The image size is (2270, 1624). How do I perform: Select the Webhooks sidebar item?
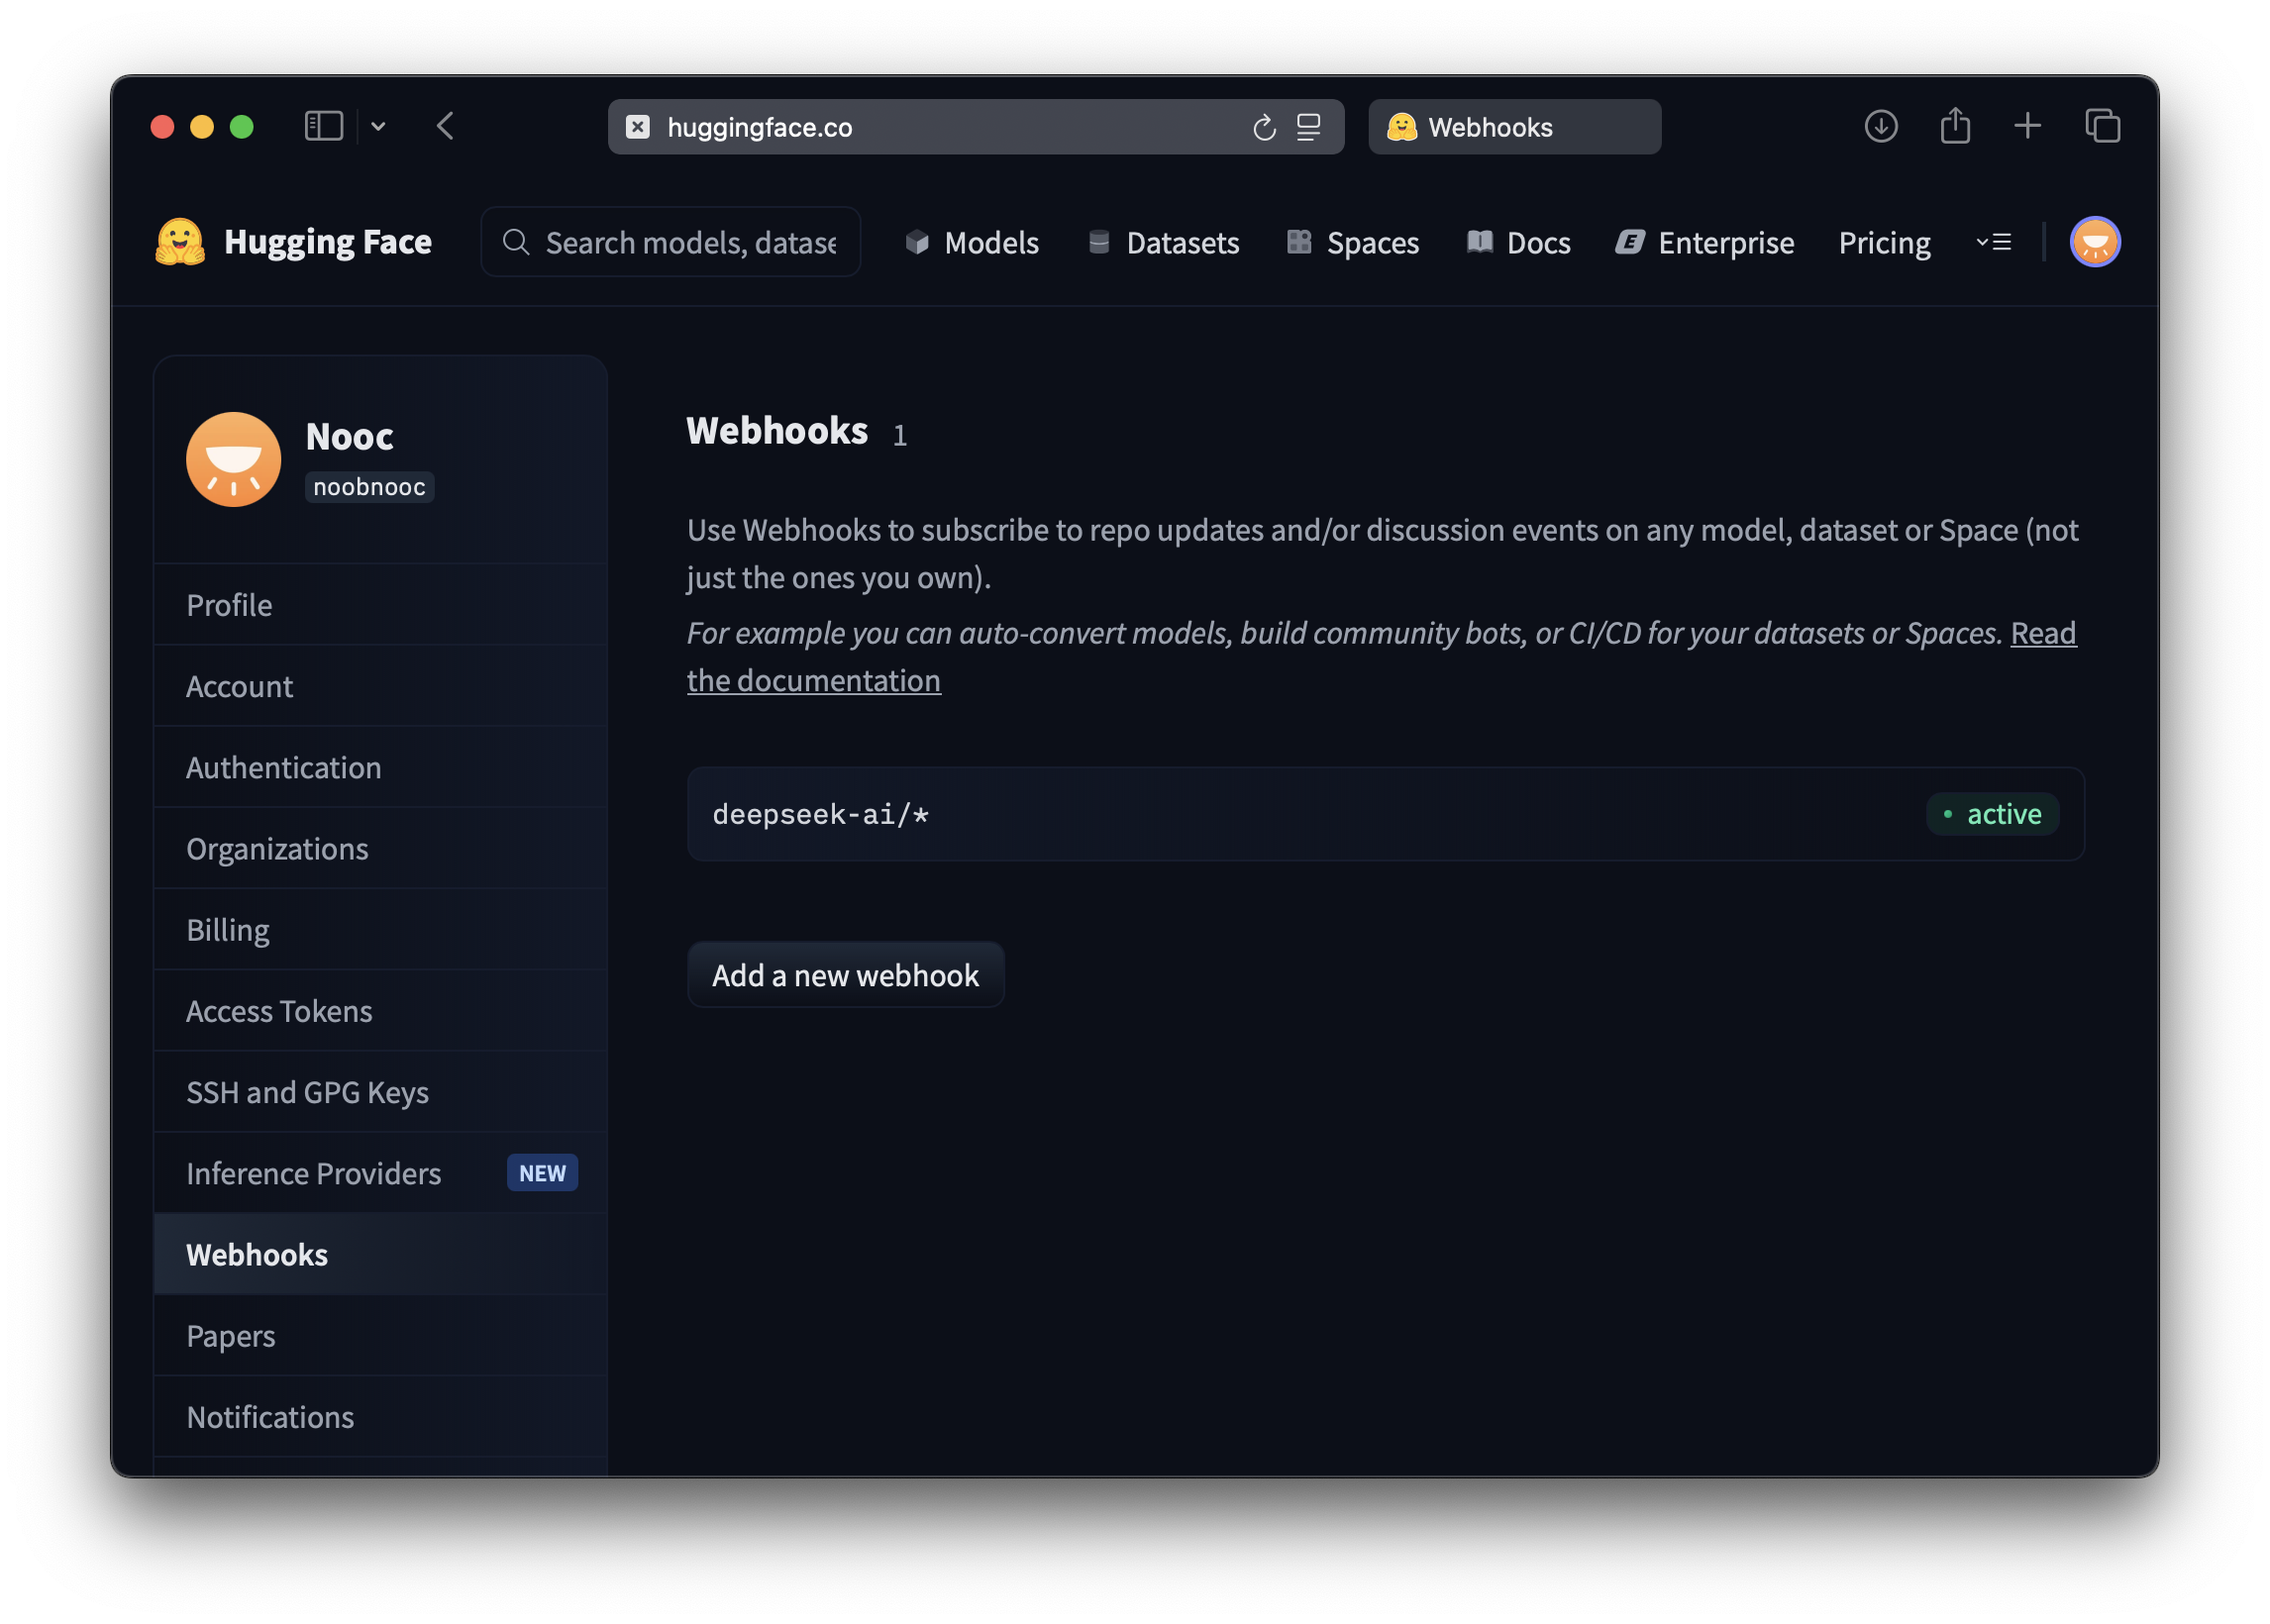[380, 1254]
